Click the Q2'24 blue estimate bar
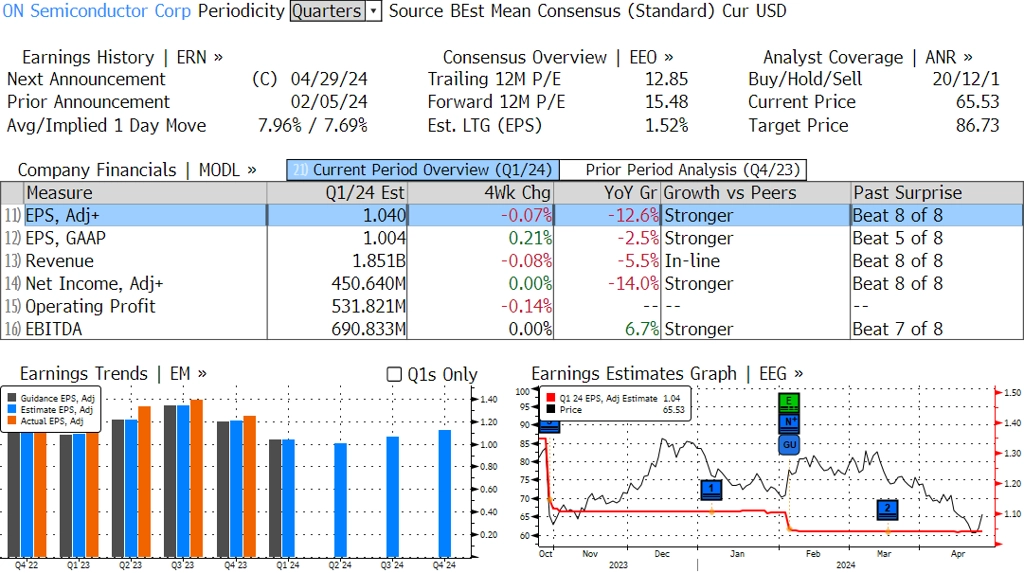The height and width of the screenshot is (573, 1024). pos(340,500)
